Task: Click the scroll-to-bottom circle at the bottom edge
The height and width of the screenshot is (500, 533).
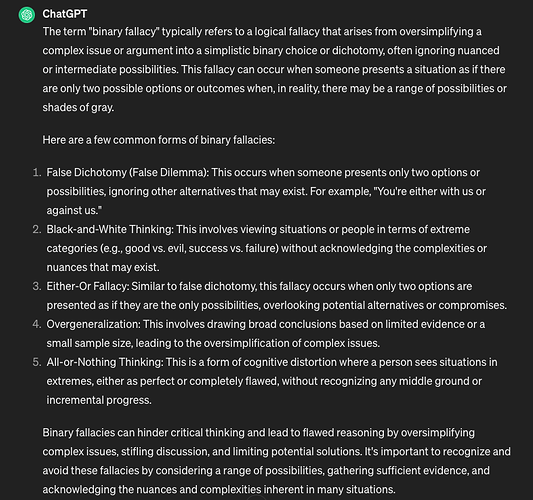Action: (256, 498)
